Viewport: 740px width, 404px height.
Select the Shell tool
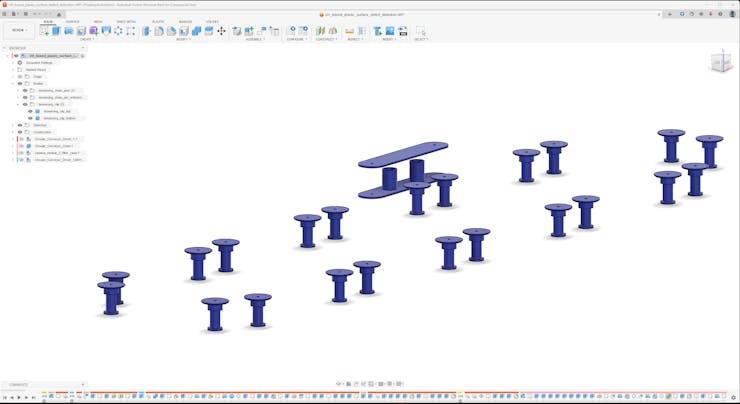point(184,31)
